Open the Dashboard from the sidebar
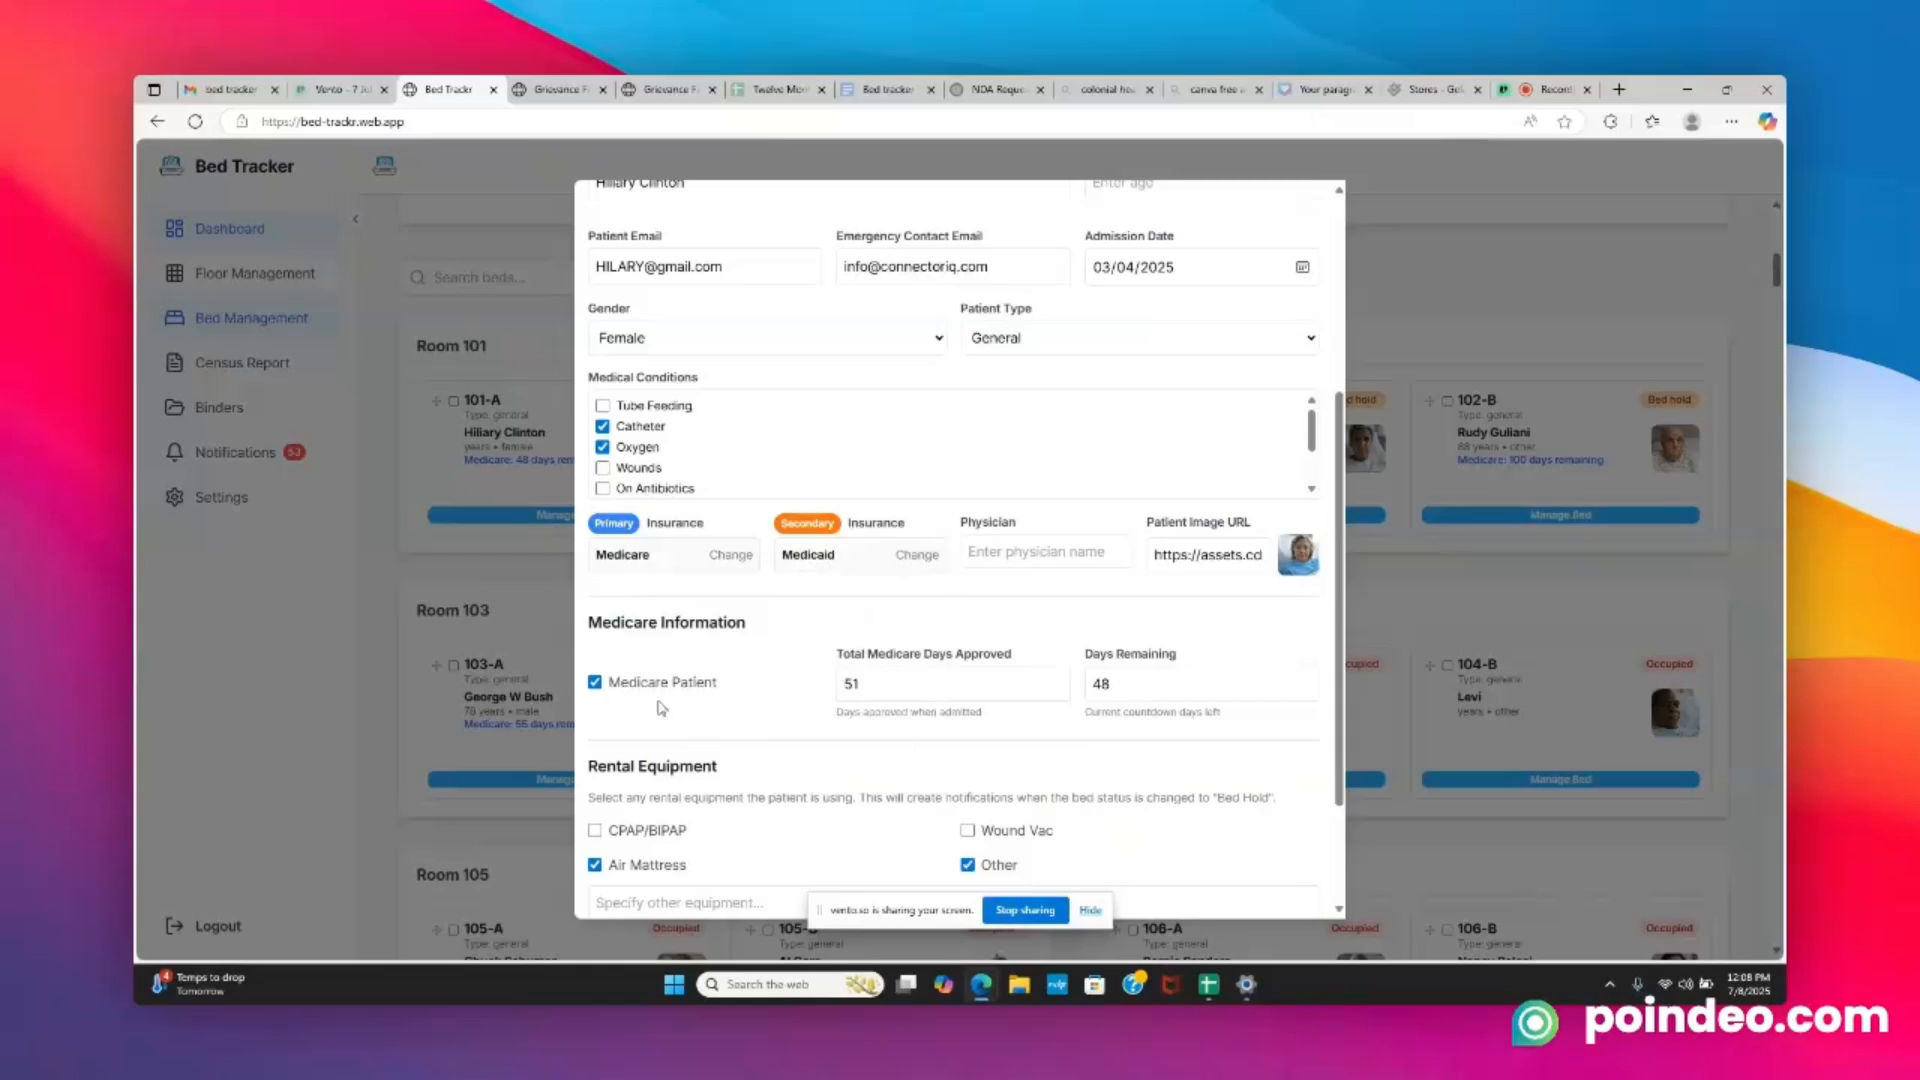The image size is (1920, 1080). click(x=229, y=228)
